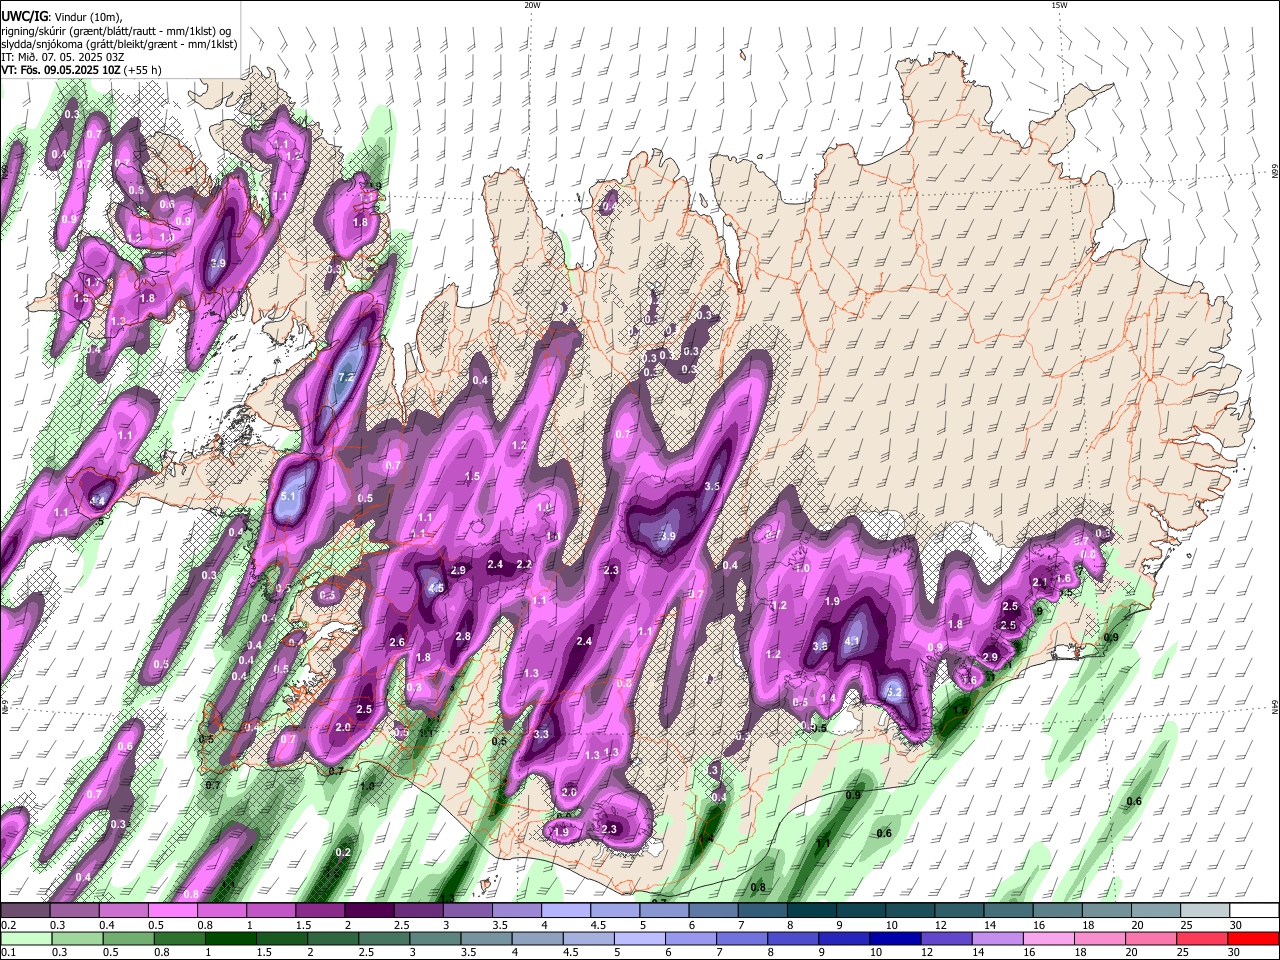This screenshot has width=1280, height=960.
Task: Select the hot pink rain-scale swatch starting at 18
Action: coord(1100,938)
